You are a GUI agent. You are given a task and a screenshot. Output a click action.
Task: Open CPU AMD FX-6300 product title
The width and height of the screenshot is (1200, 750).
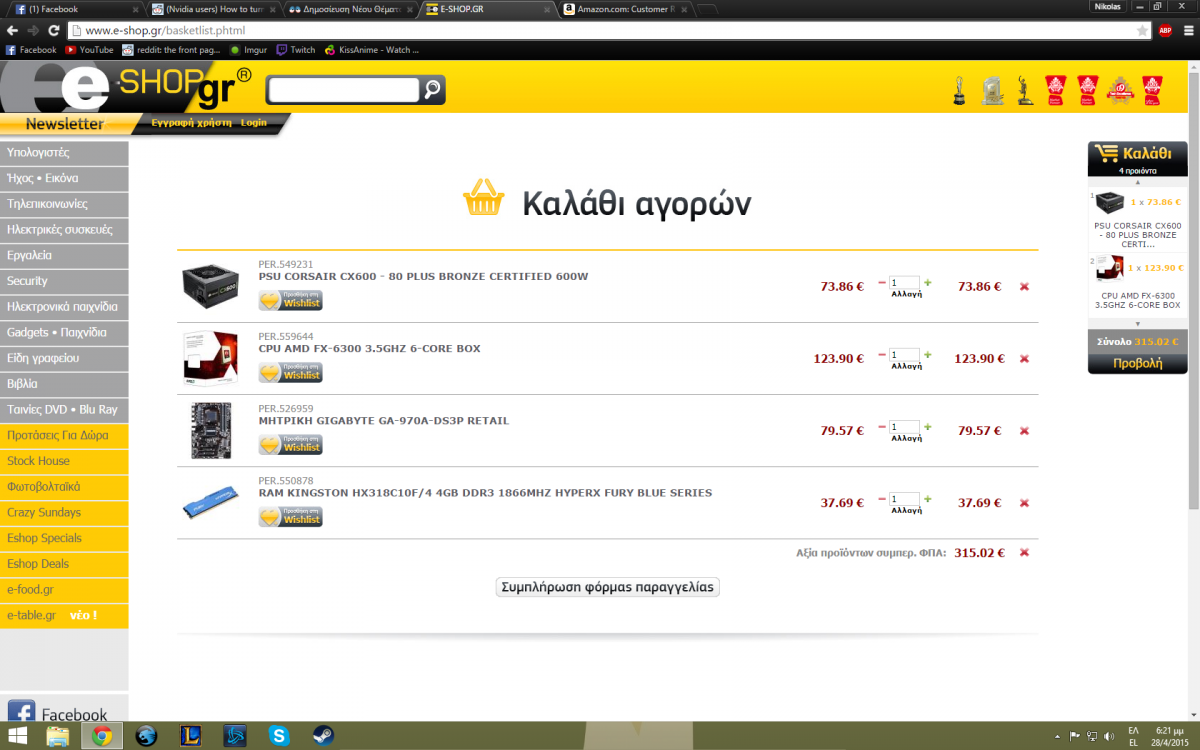pyautogui.click(x=369, y=349)
